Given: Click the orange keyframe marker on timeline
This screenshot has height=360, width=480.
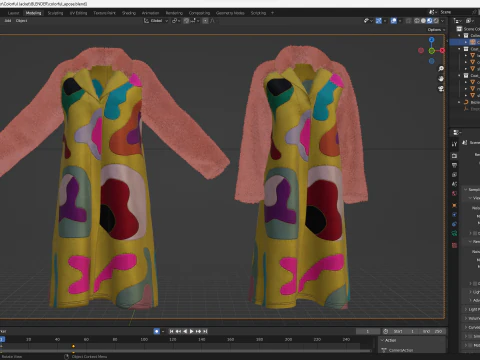Looking at the screenshot, I should pyautogui.click(x=73, y=346).
